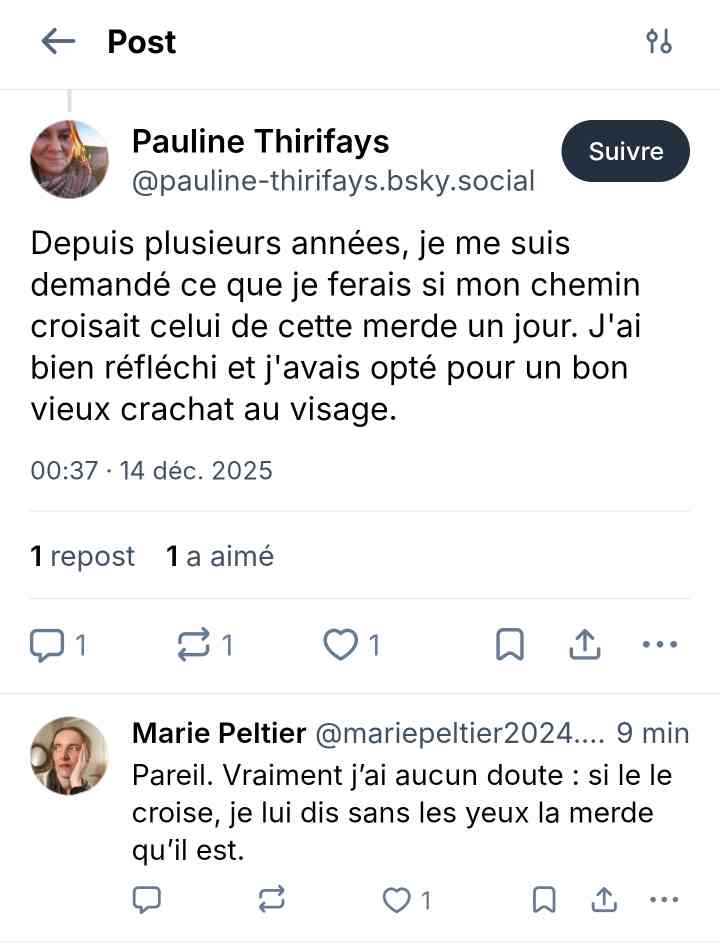720x952 pixels.
Task: View who liked the post
Action: 220,556
